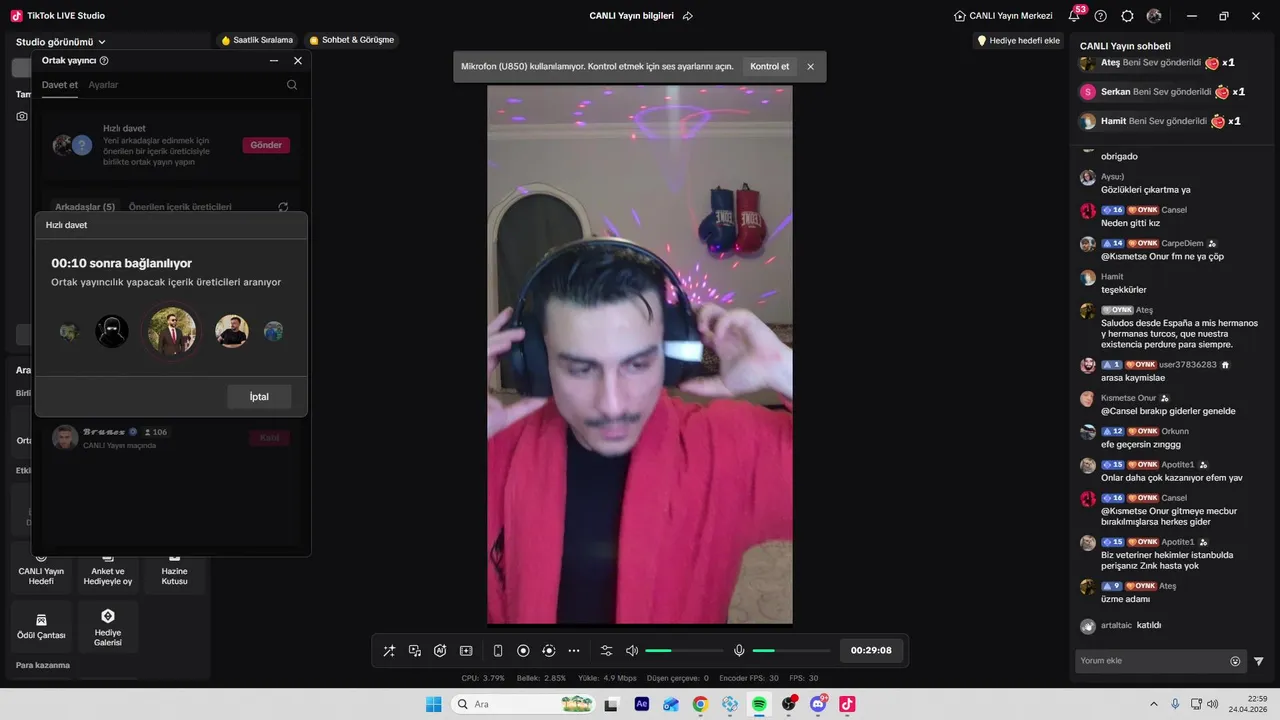Open the media and music icon in toolbar
The width and height of the screenshot is (1280, 720).
tap(415, 651)
